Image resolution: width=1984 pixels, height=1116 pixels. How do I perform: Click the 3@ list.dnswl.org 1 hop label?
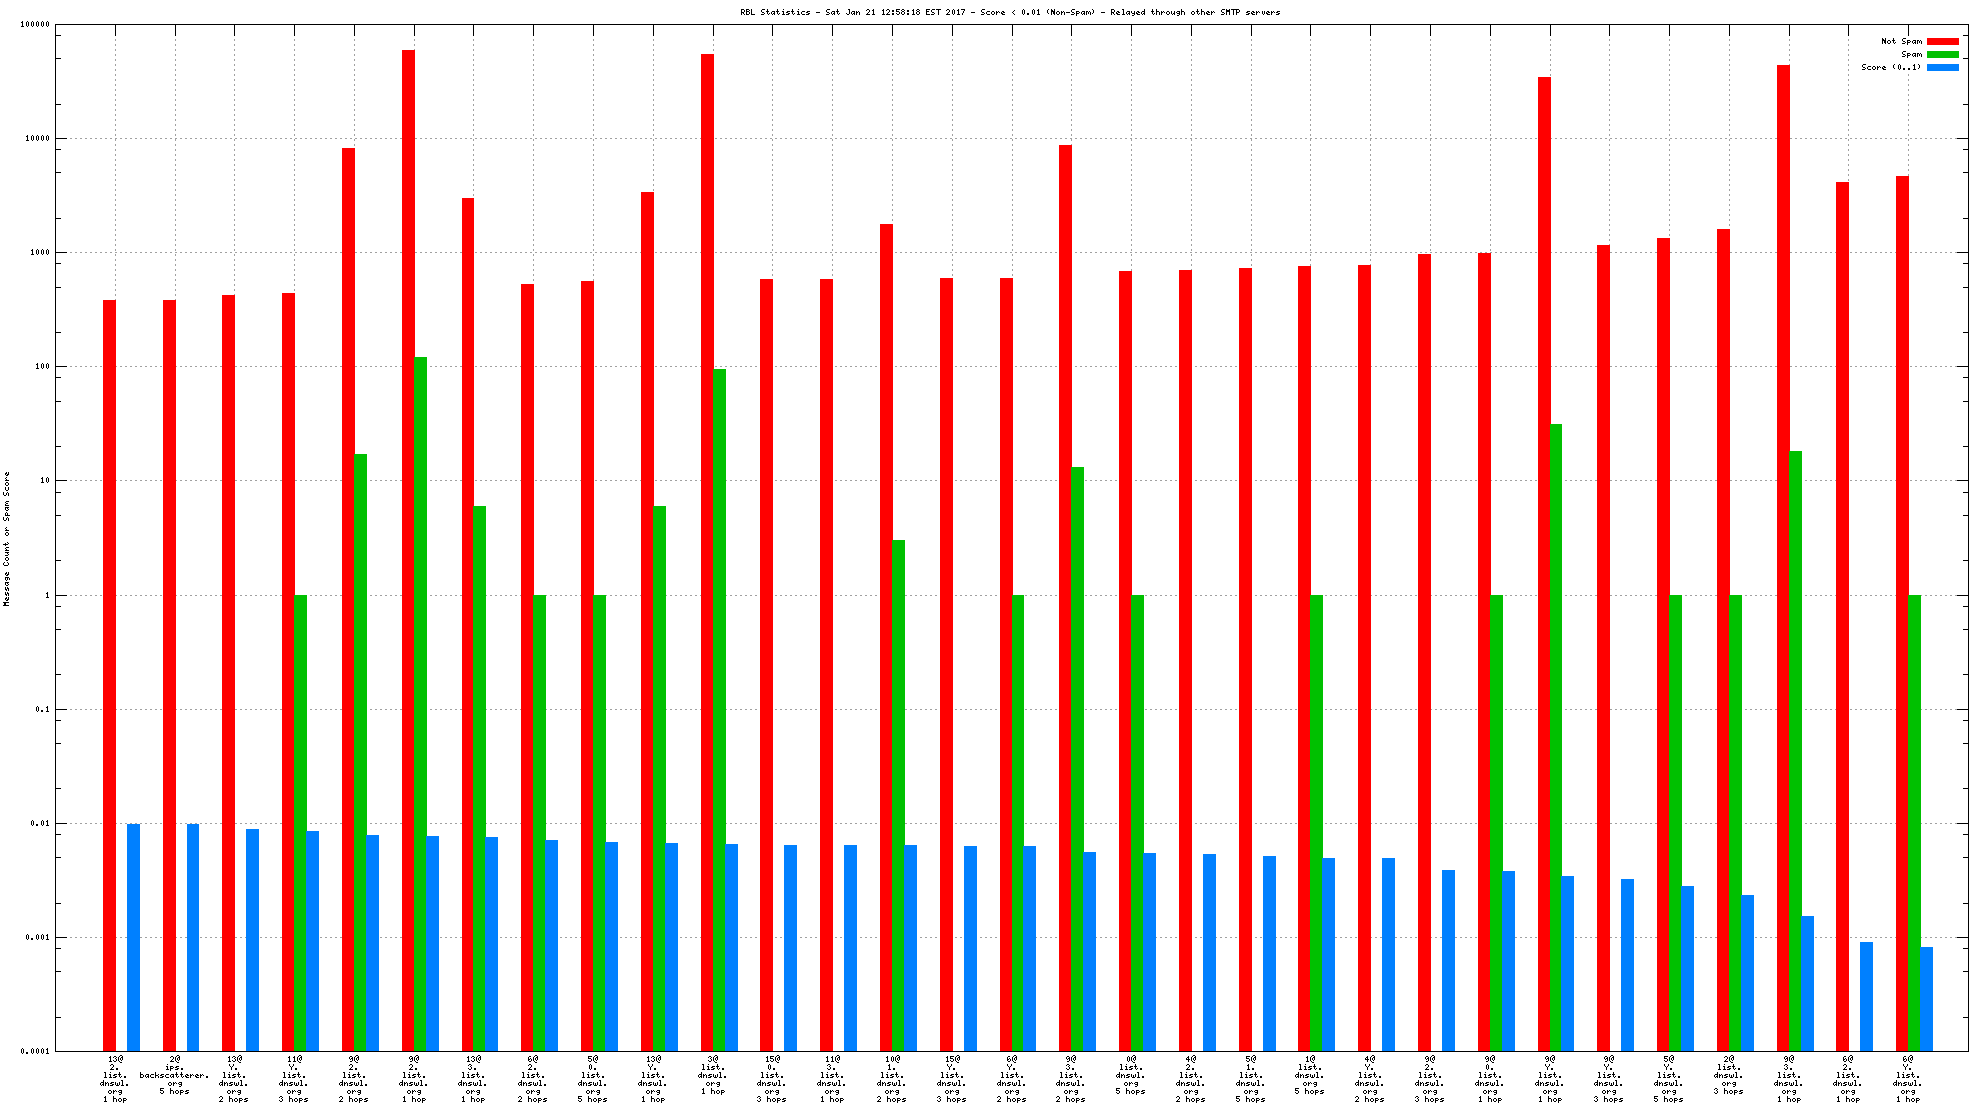pyautogui.click(x=713, y=1075)
